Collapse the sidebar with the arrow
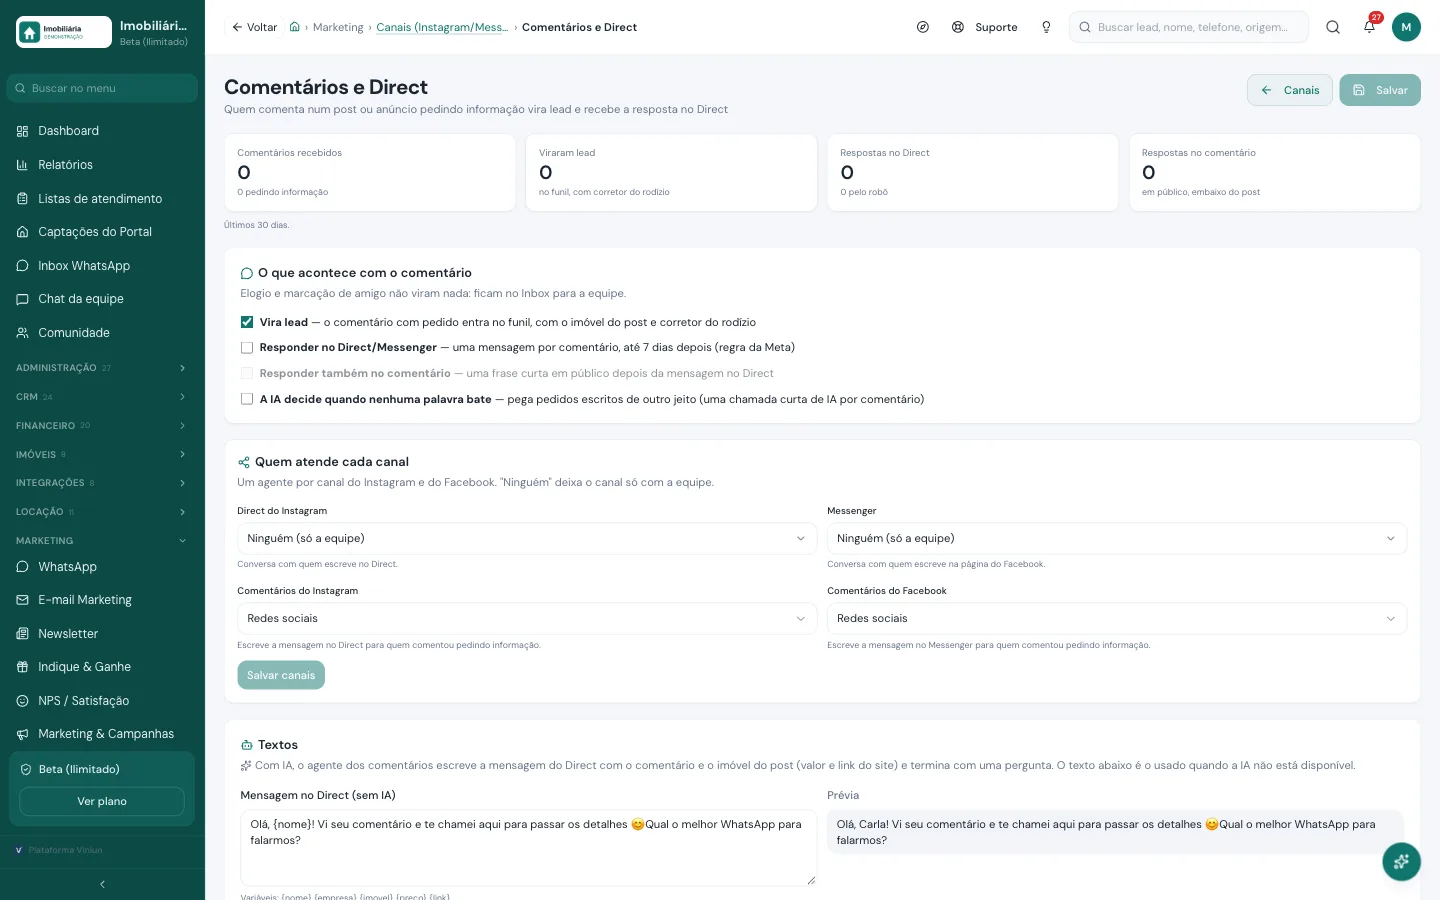 [x=102, y=884]
